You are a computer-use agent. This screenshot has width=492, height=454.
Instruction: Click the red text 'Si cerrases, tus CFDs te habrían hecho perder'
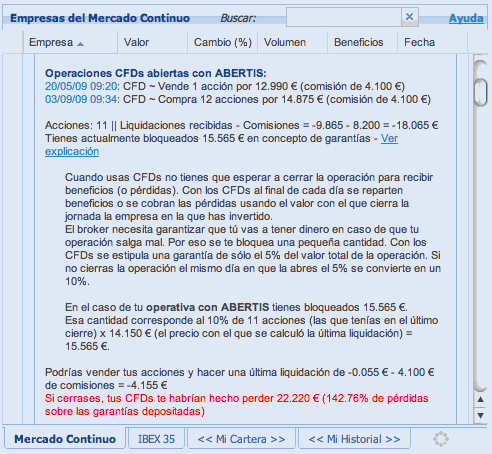[x=159, y=398]
